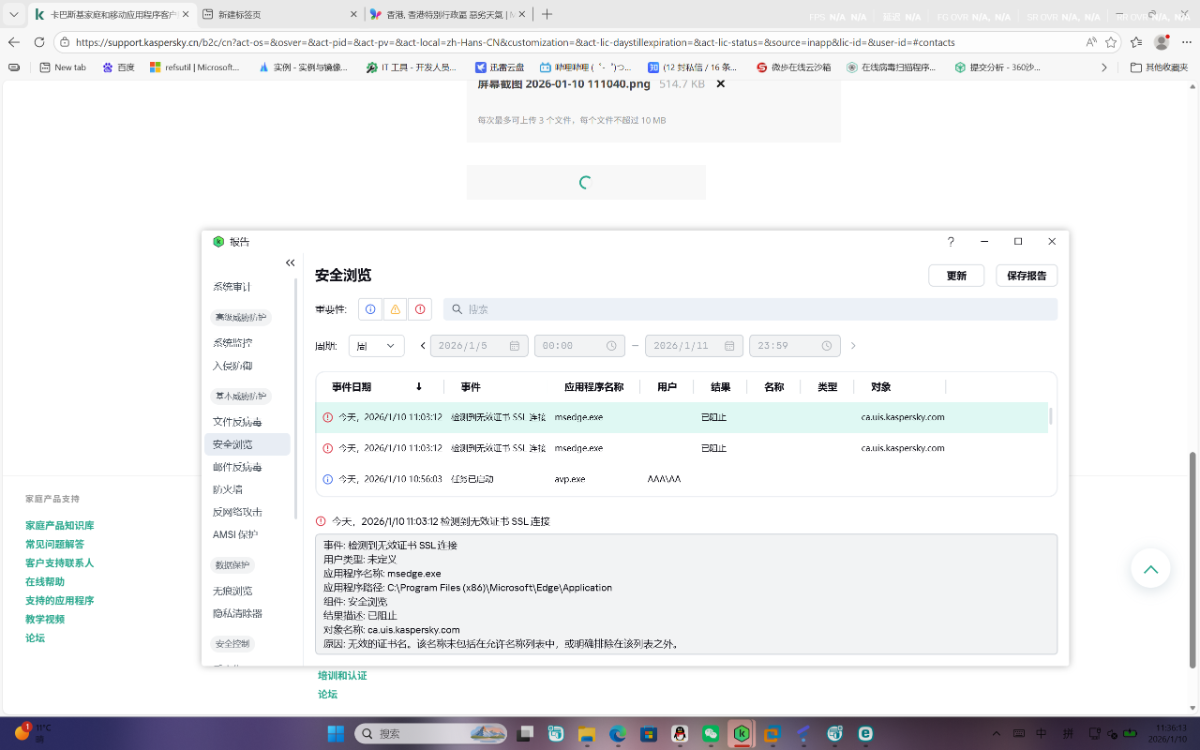Filter events by information icon
1200x750 pixels.
[370, 309]
